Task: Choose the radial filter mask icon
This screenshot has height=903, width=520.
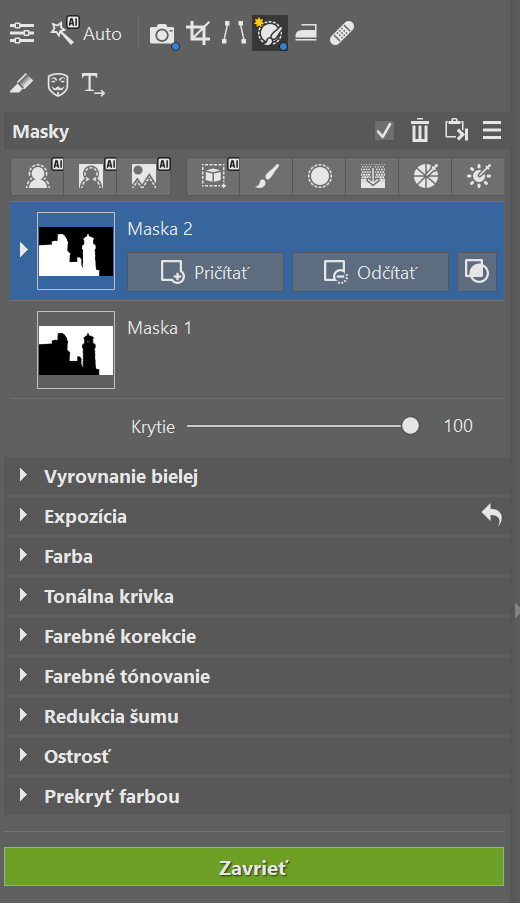Action: [x=319, y=176]
